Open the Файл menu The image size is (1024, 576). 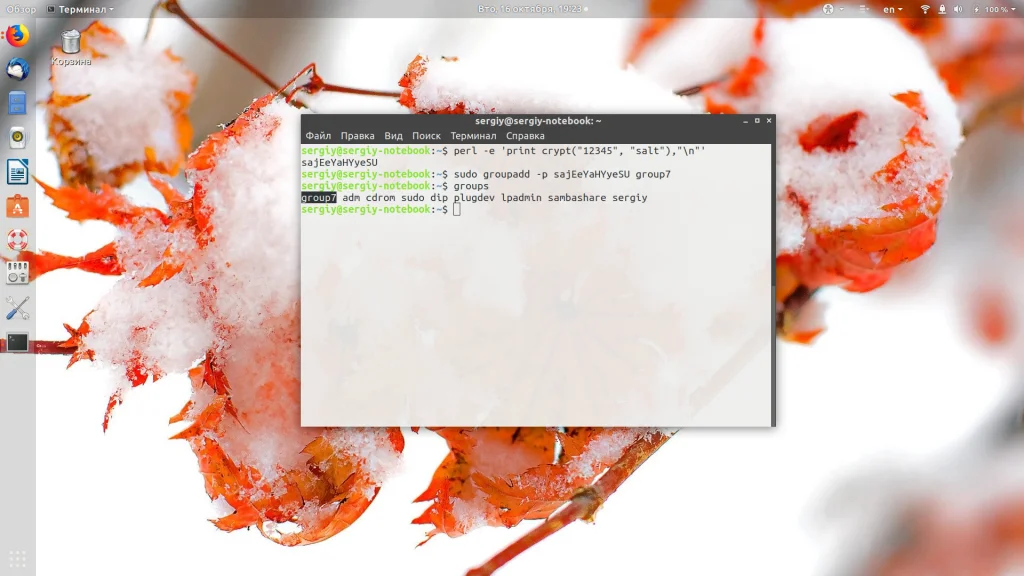click(x=318, y=136)
